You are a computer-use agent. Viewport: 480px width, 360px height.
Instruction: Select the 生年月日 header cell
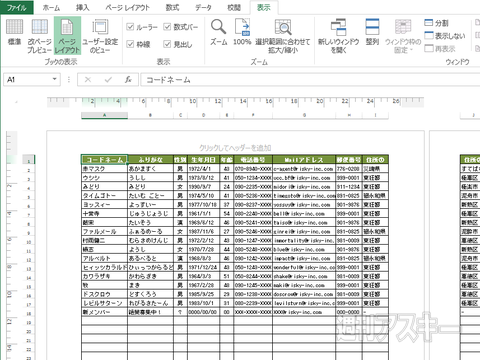[203, 160]
